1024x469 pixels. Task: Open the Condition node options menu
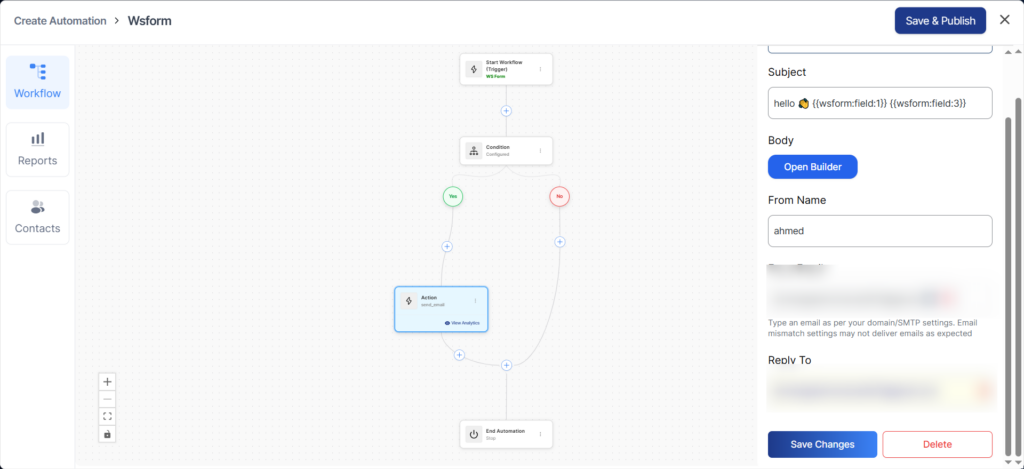click(540, 151)
